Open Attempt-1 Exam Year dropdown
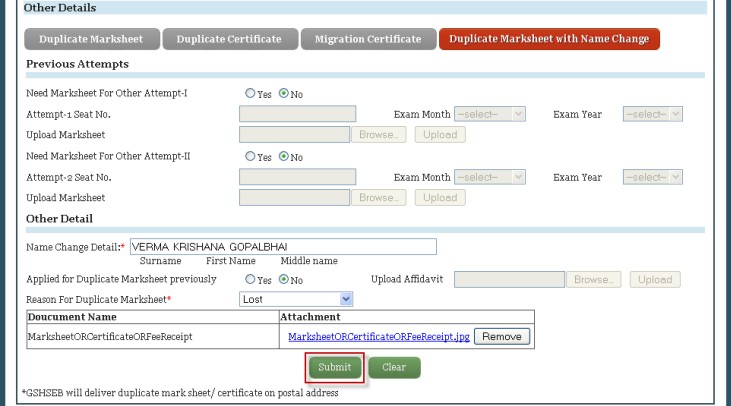Viewport: 731px width, 406px height. (652, 115)
